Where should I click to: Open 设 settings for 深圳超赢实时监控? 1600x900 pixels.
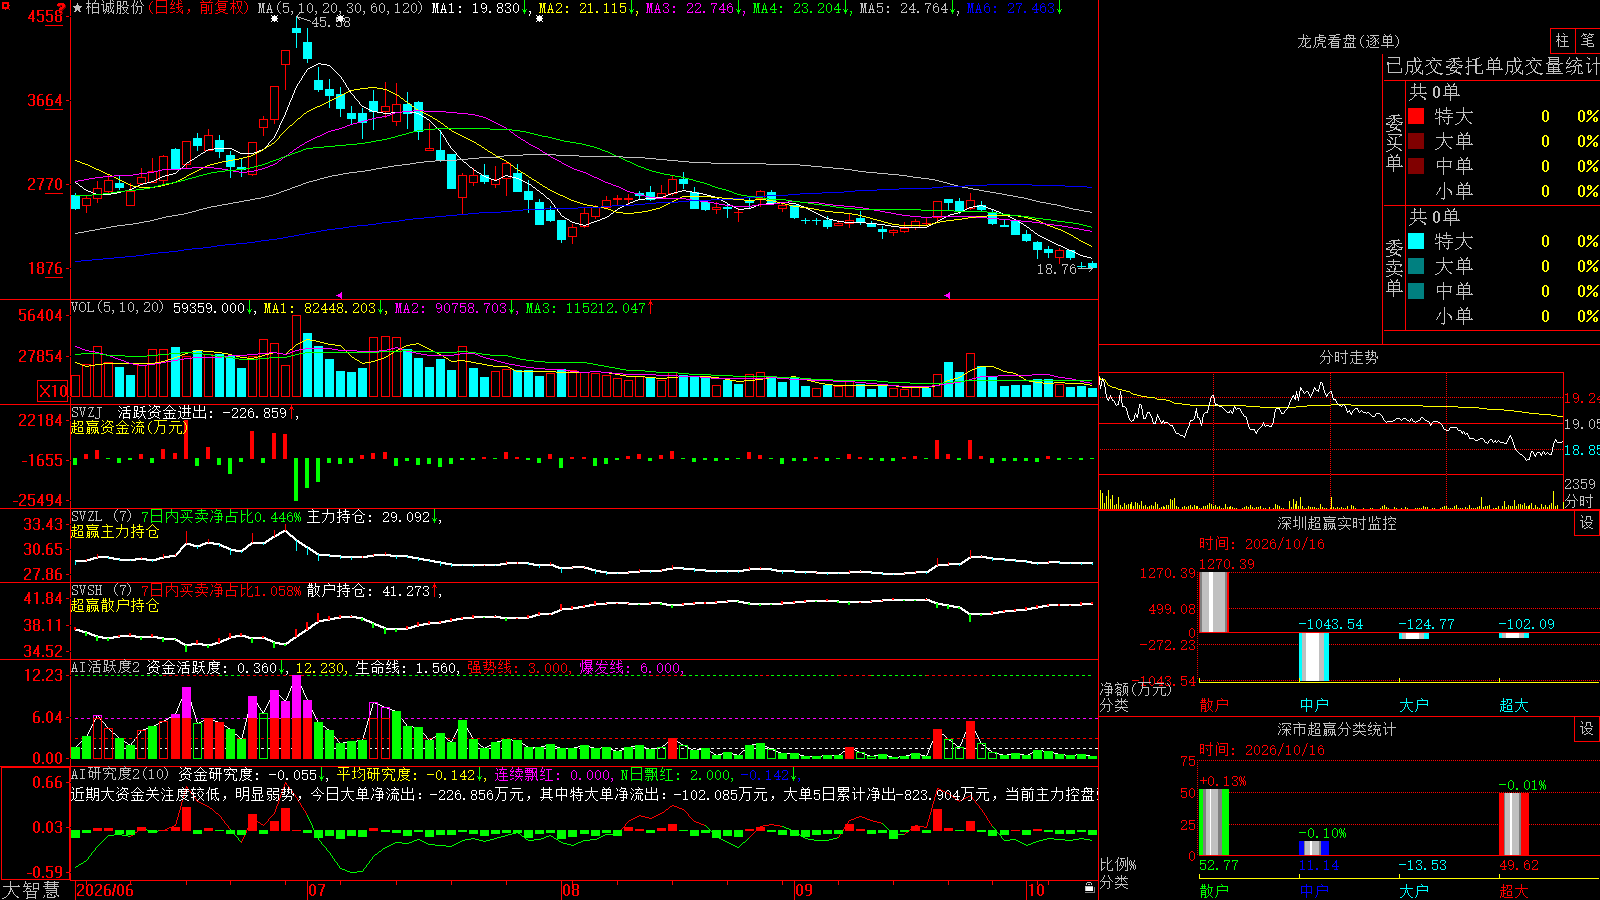pyautogui.click(x=1587, y=523)
